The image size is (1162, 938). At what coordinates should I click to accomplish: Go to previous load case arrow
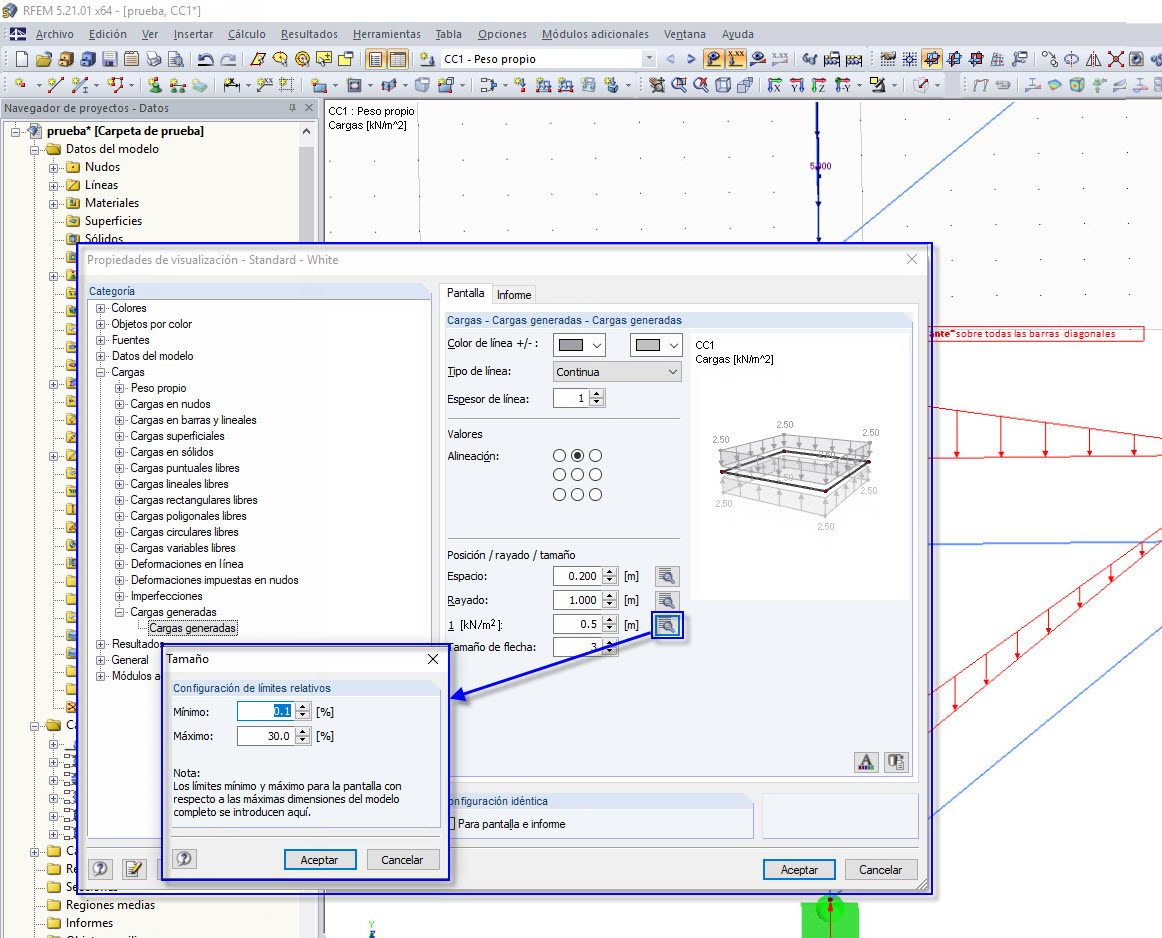pos(670,59)
